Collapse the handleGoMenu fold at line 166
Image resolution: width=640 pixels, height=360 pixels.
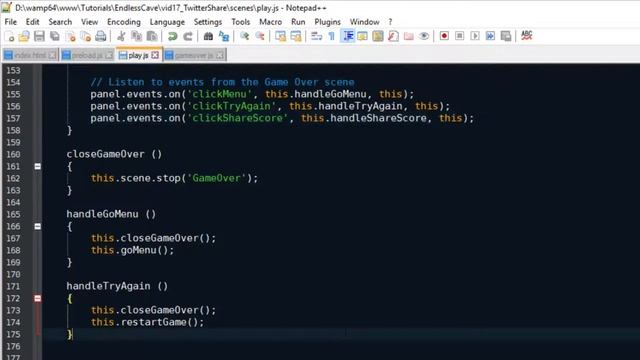38,226
